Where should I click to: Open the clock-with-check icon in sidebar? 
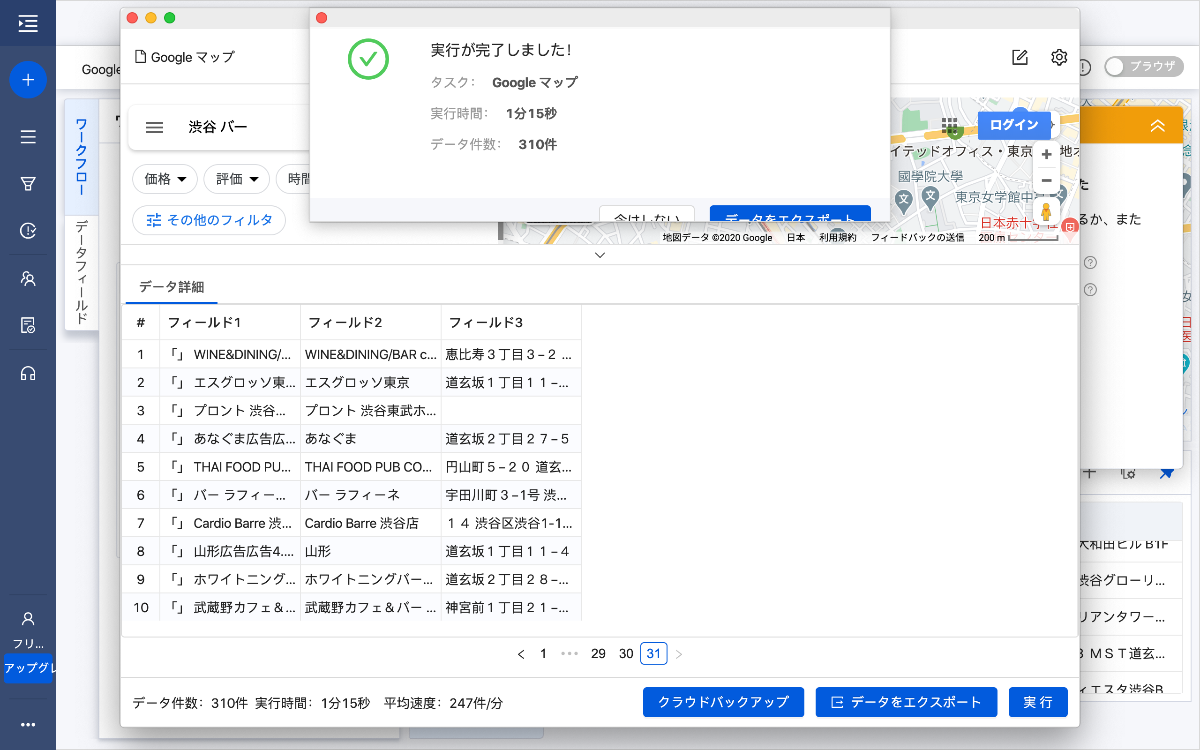tap(28, 231)
